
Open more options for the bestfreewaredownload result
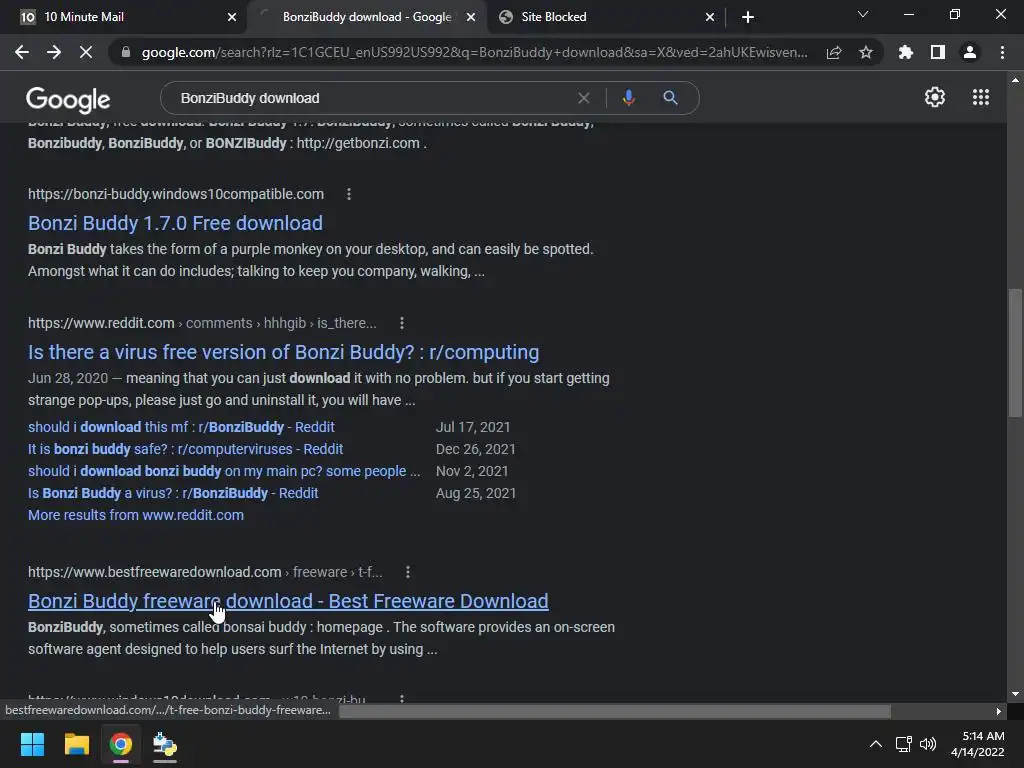point(408,572)
